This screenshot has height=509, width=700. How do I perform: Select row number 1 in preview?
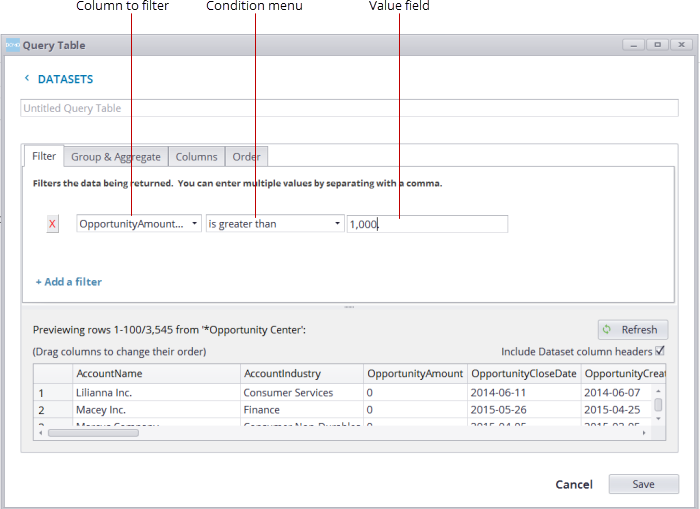pyautogui.click(x=53, y=393)
